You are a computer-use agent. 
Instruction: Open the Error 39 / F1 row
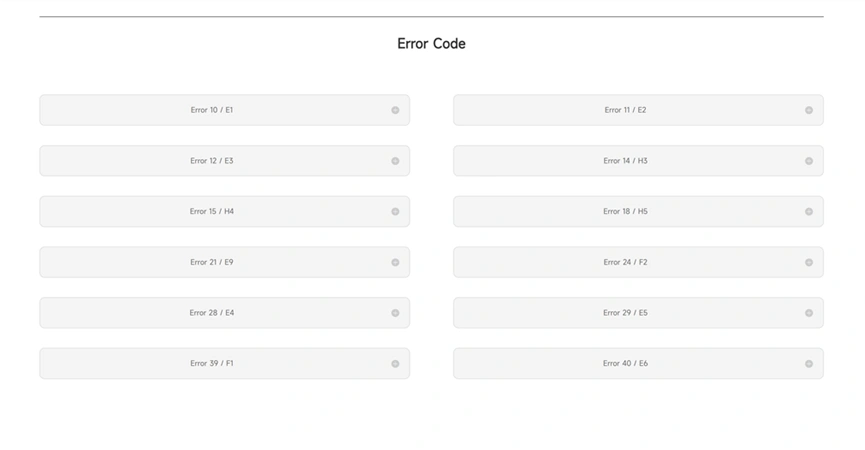pyautogui.click(x=225, y=364)
